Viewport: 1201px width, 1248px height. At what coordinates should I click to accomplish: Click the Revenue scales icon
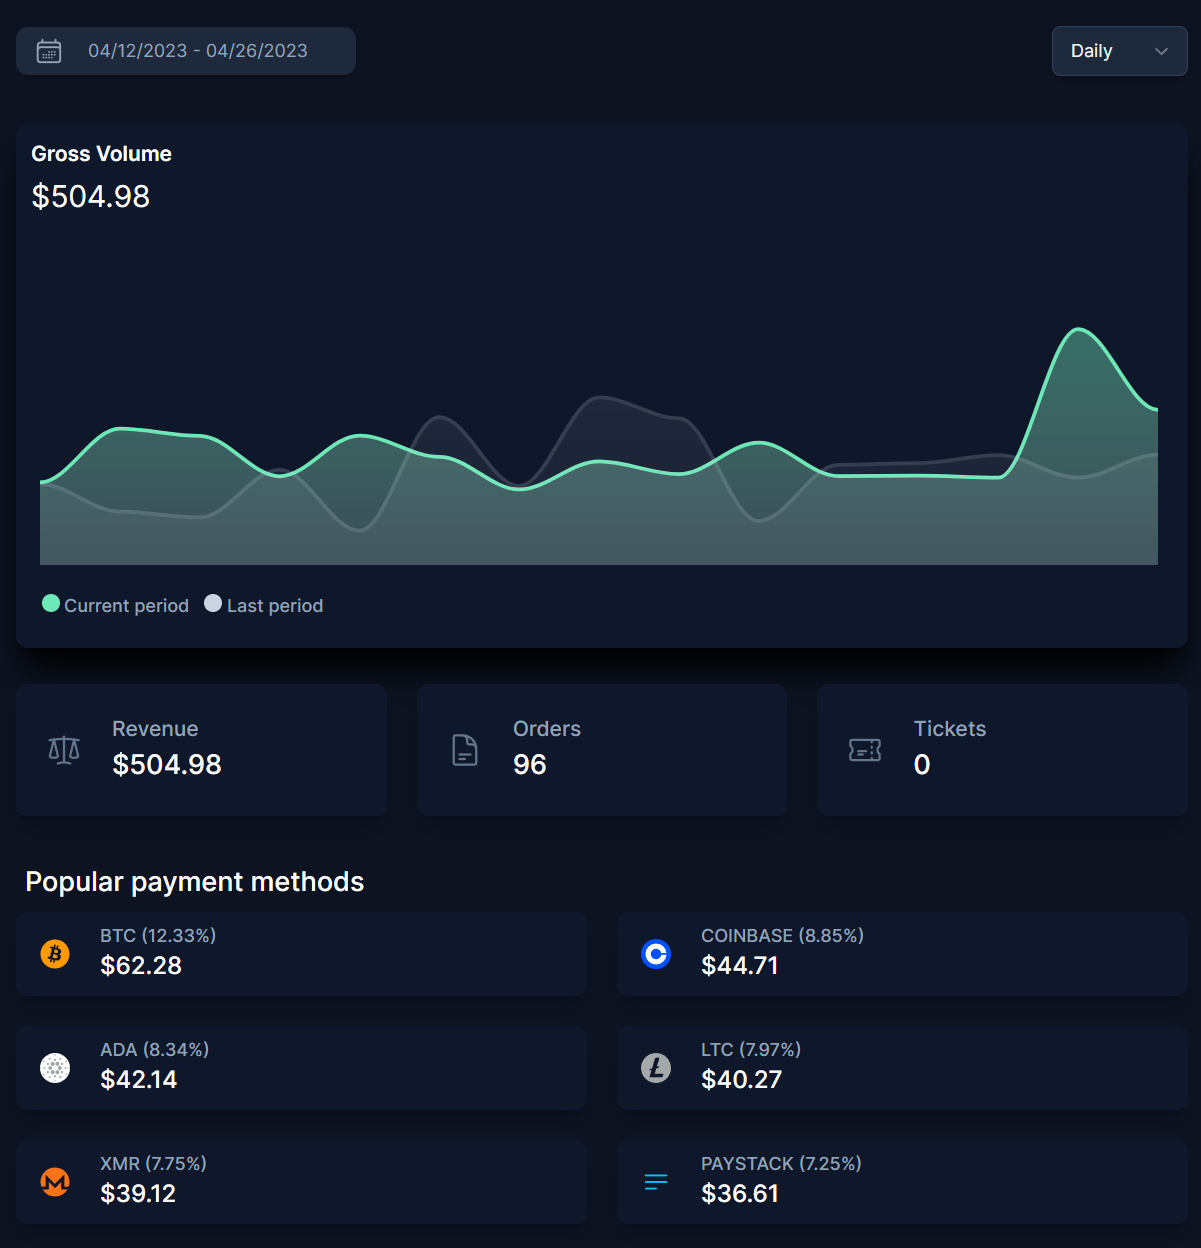coord(64,750)
